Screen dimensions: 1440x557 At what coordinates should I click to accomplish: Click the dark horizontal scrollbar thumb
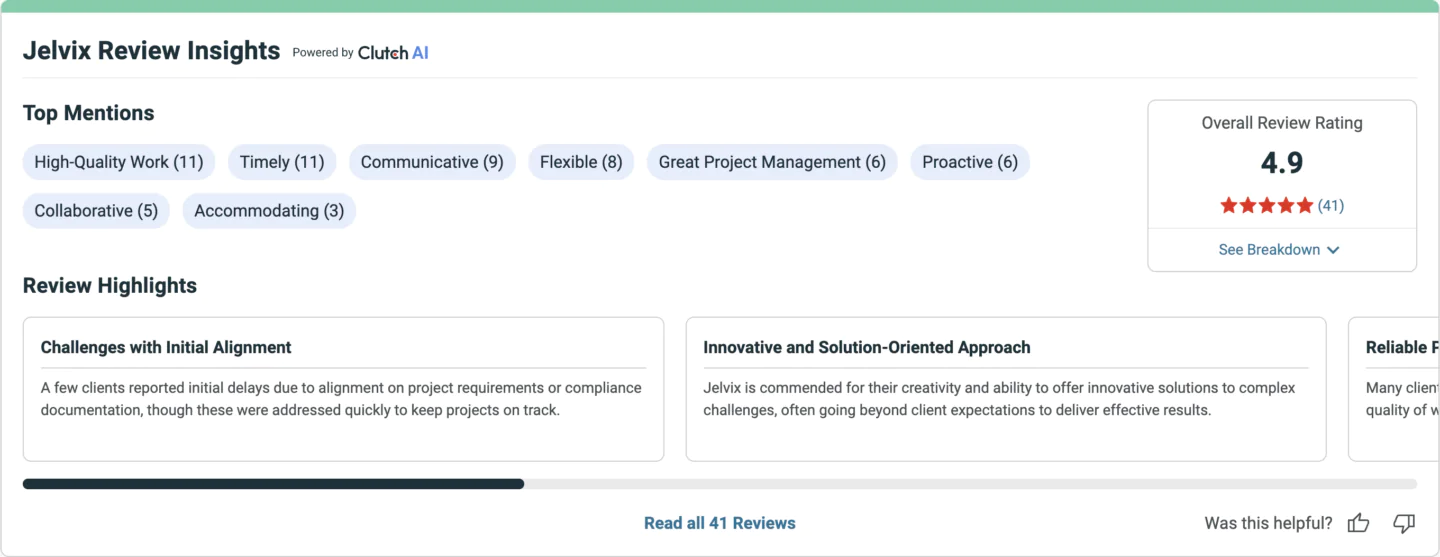(273, 484)
